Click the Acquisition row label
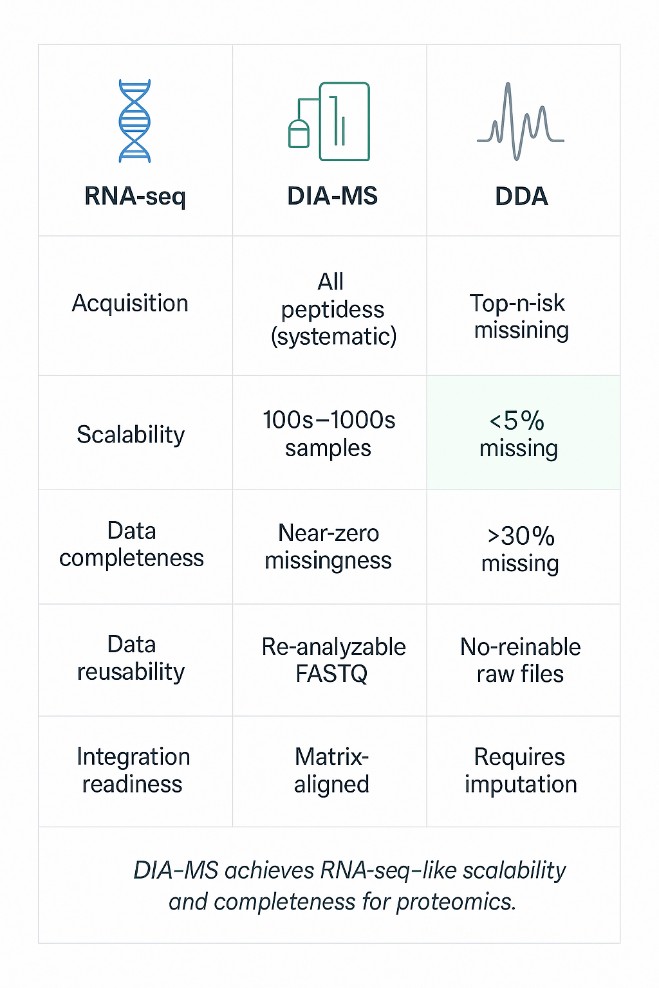Screen dimensions: 659x988 [130, 303]
